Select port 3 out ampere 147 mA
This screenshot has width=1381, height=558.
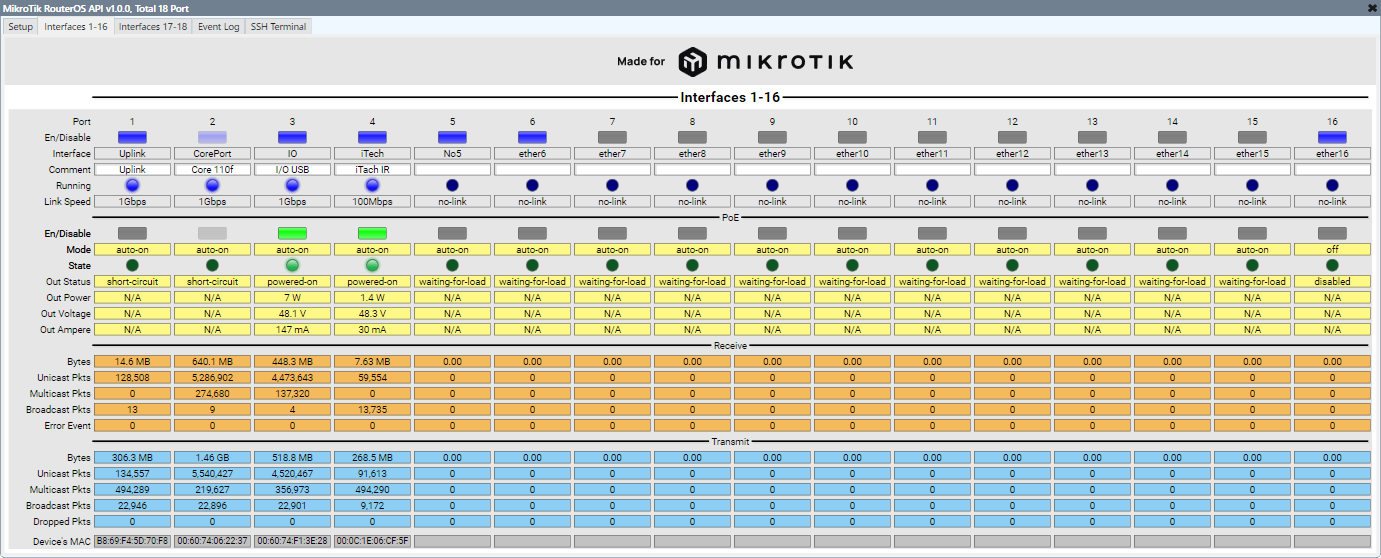click(292, 330)
